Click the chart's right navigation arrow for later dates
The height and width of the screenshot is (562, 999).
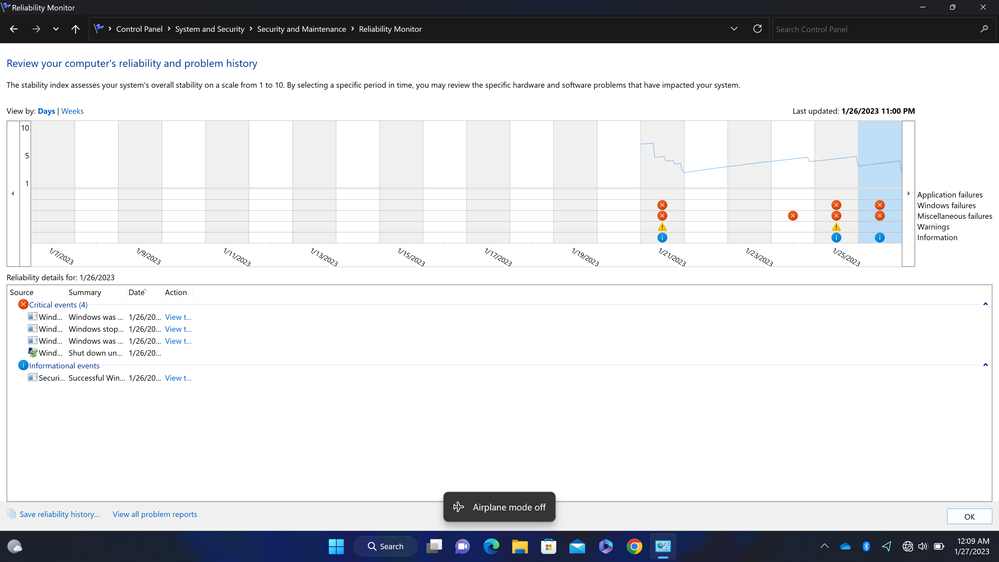pos(909,194)
